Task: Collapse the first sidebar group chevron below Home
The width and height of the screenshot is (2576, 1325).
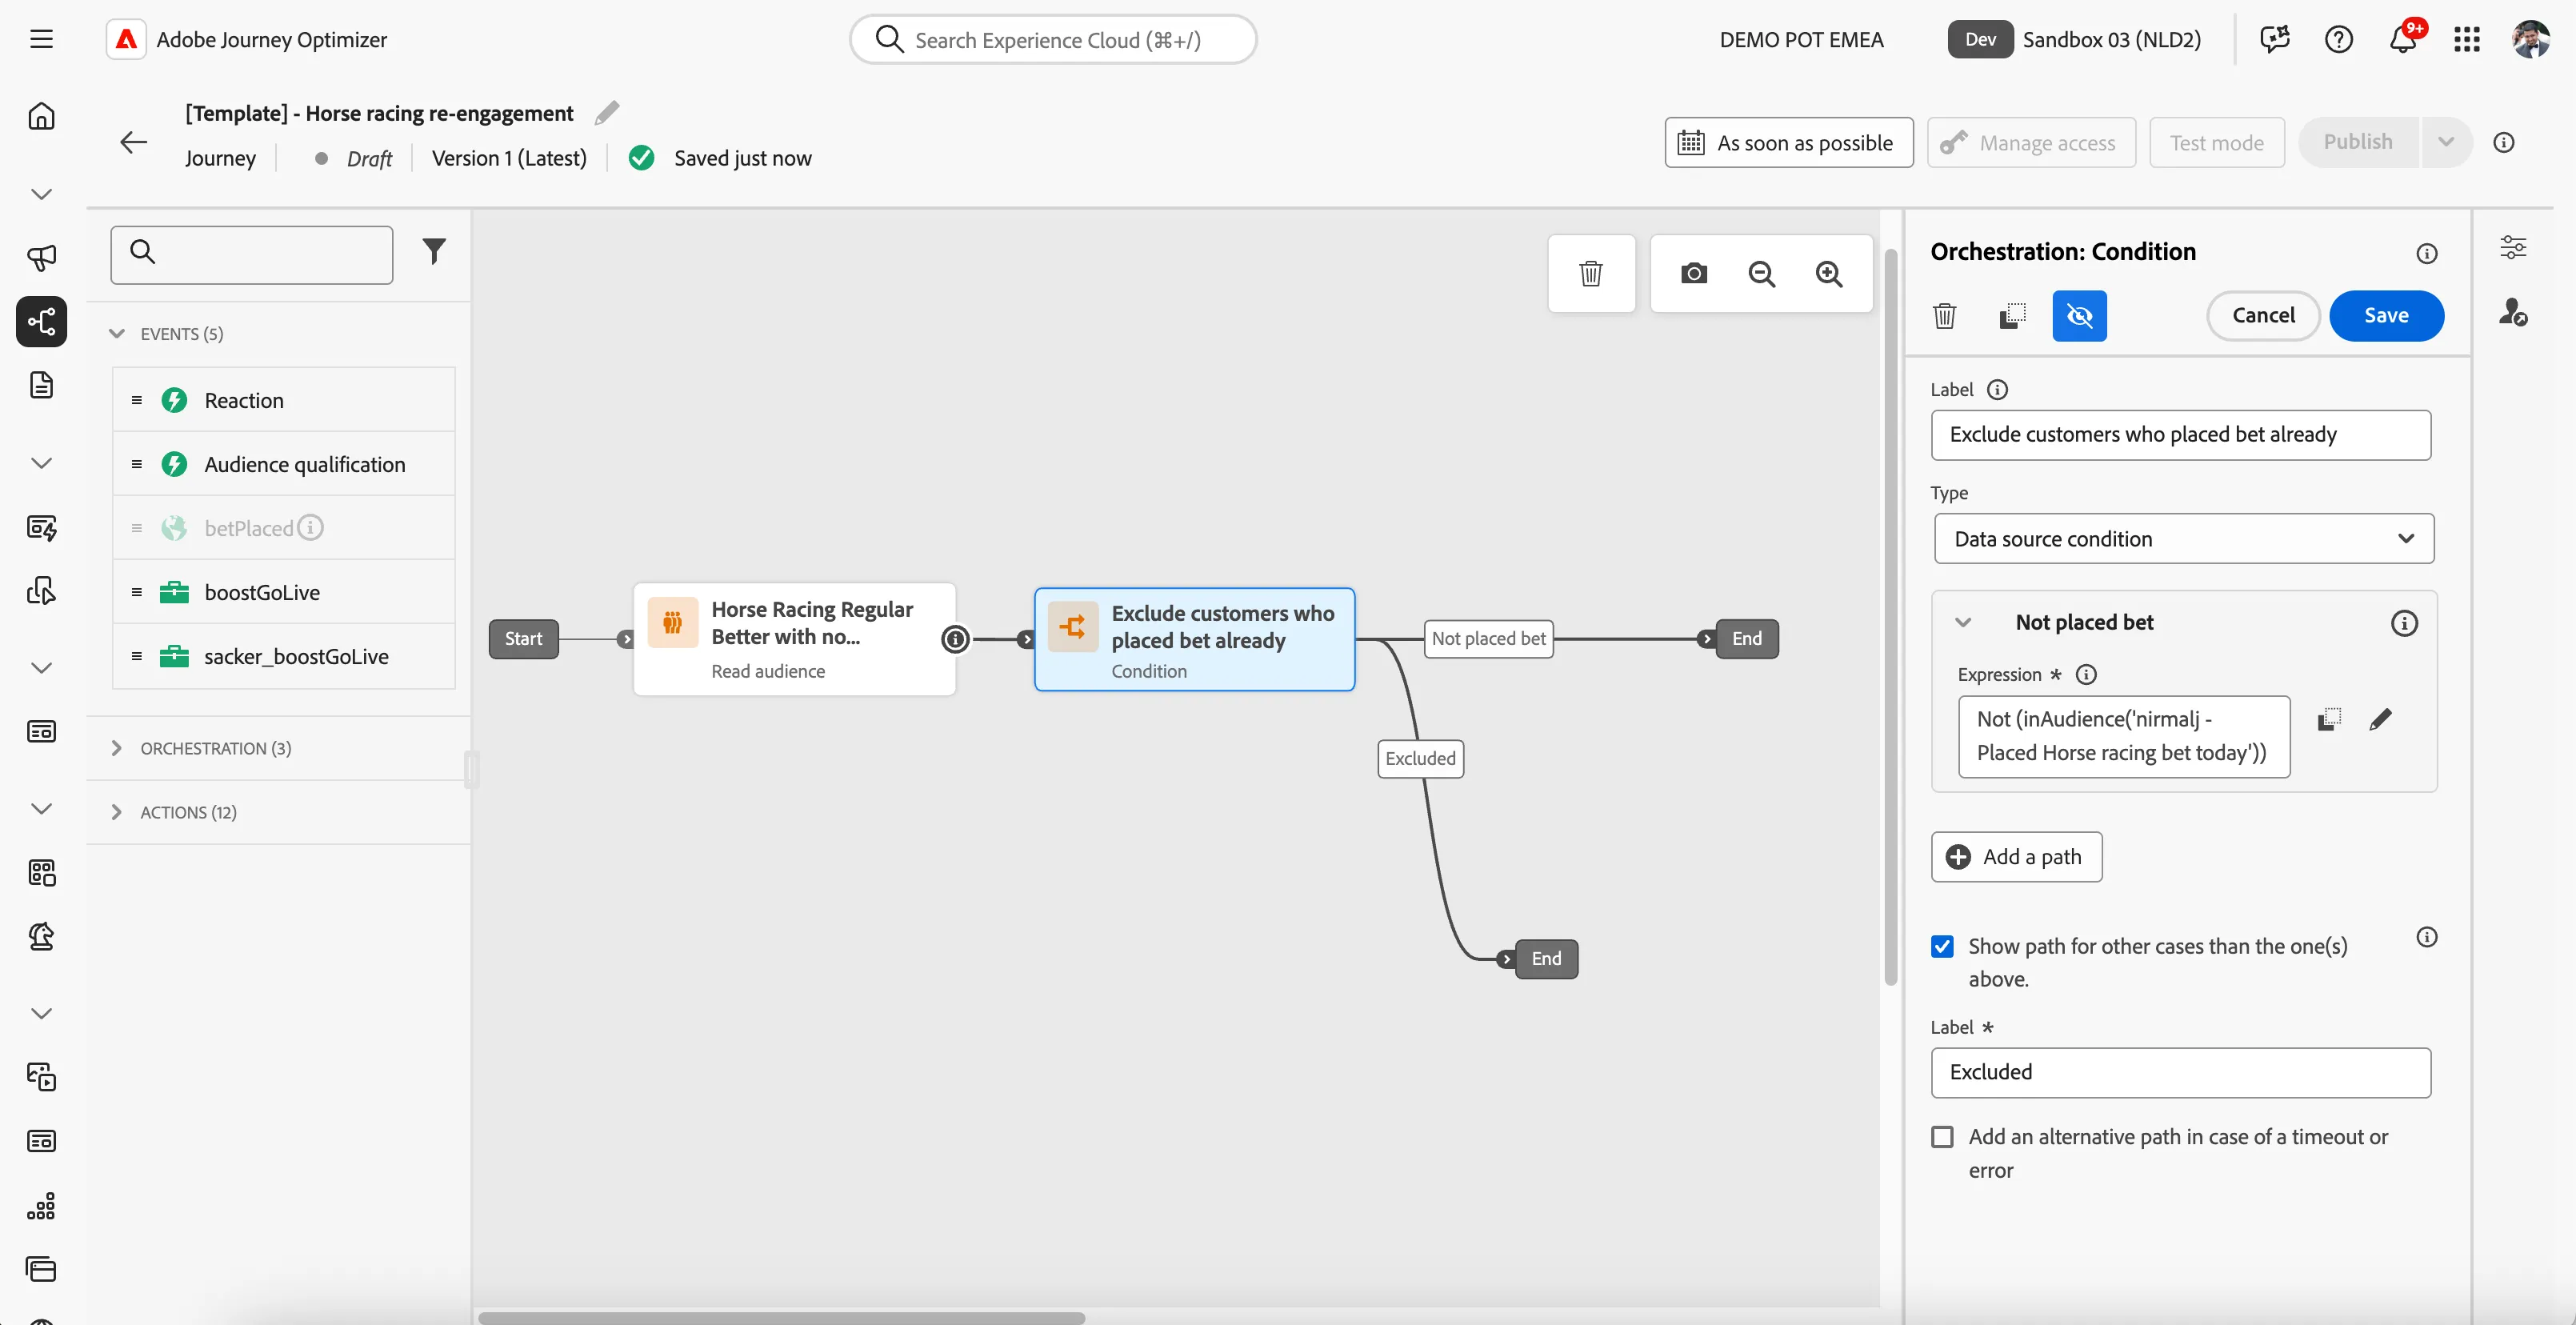Action: 41,193
